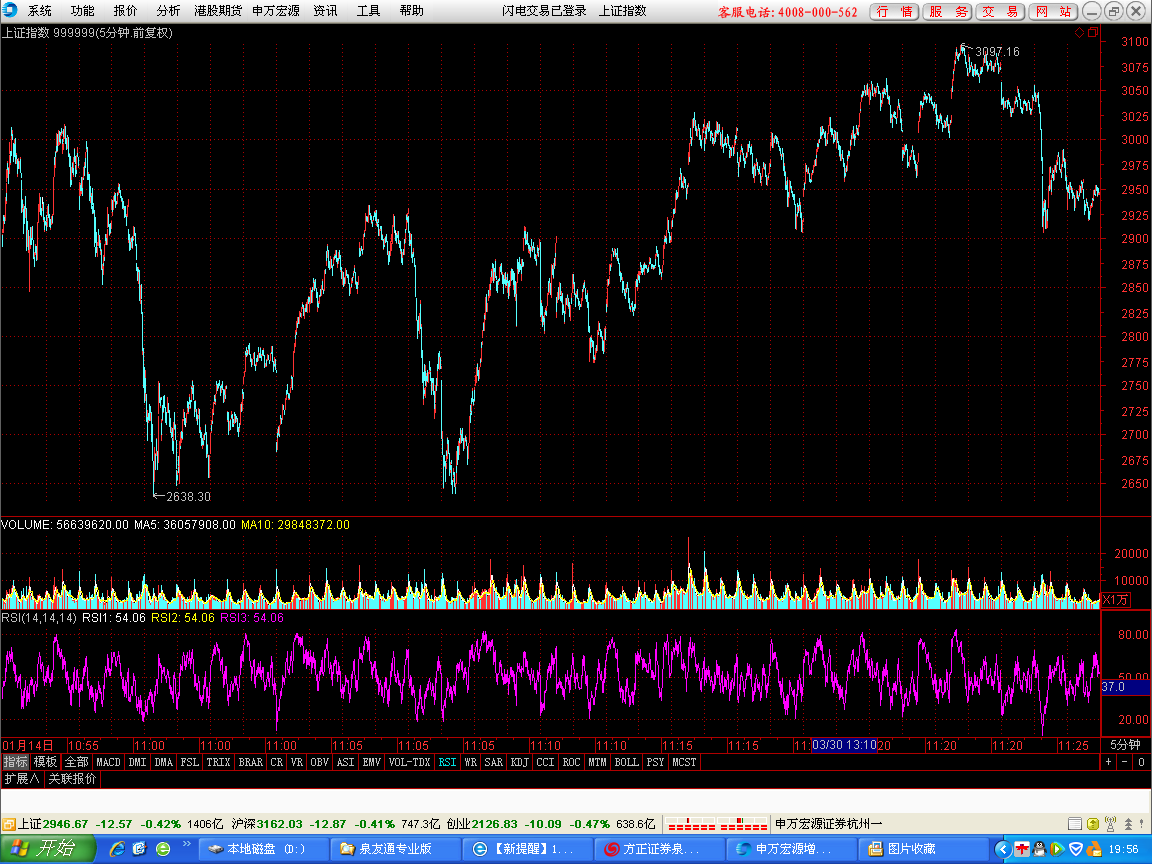Viewport: 1152px width, 864px height.
Task: Click the antenna signal icon in status bar
Action: 1110,824
